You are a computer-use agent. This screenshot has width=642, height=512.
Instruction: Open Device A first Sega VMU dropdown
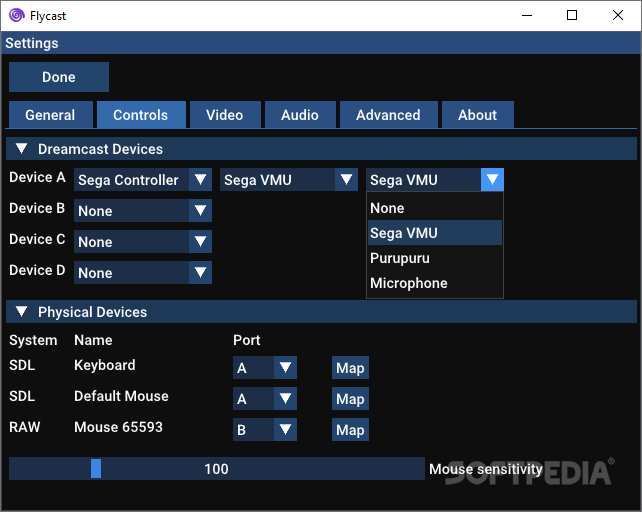[x=289, y=180]
